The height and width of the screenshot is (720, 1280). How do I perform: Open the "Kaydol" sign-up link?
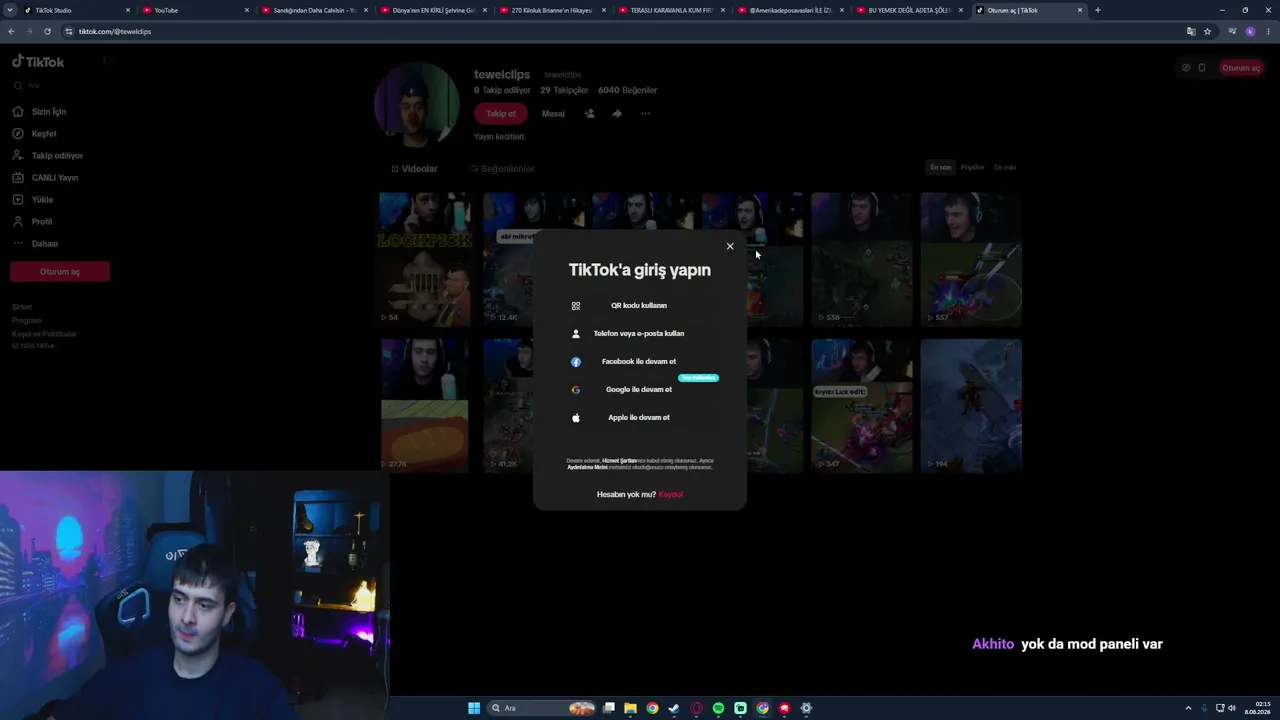(671, 494)
